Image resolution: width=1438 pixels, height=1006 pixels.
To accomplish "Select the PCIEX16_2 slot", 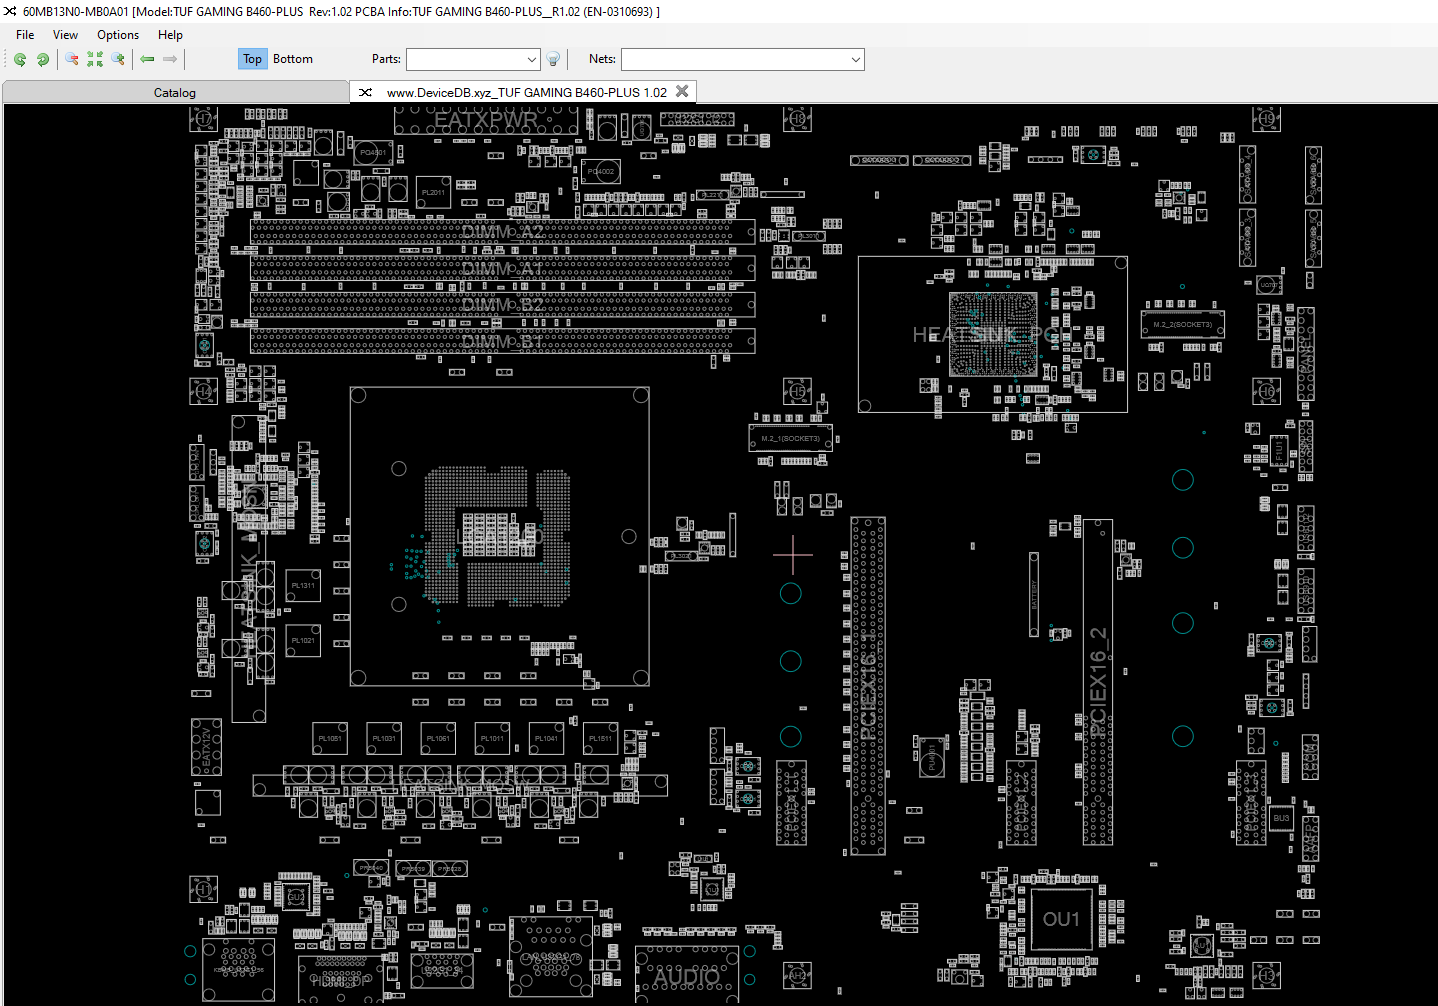I will 1098,682.
